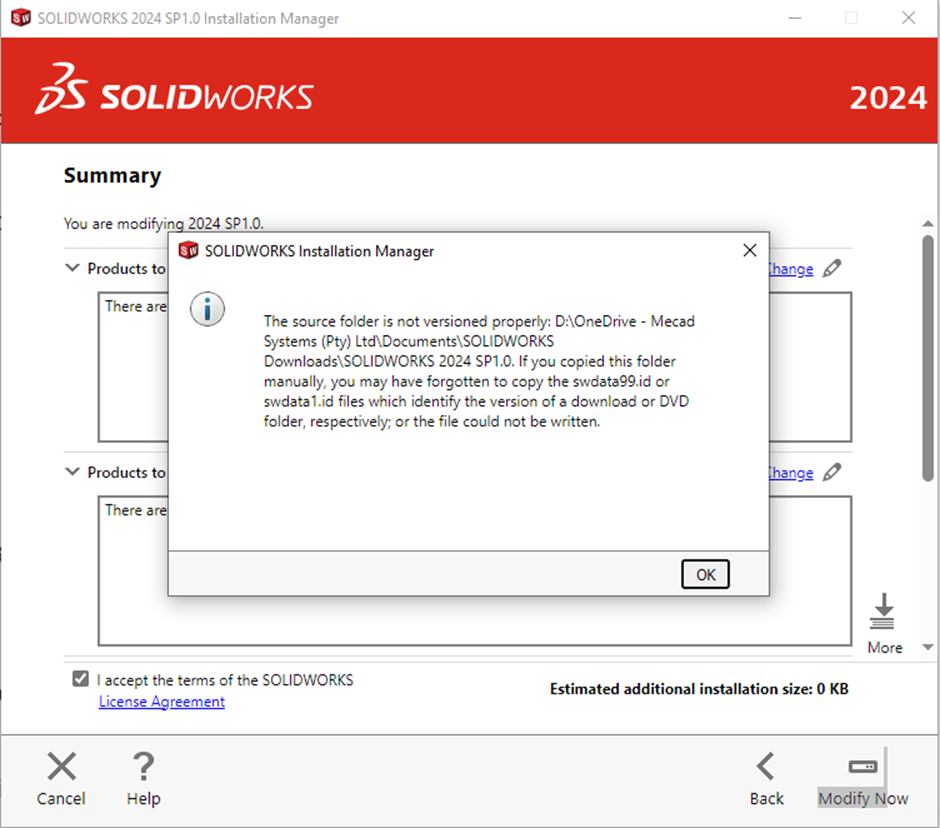Image resolution: width=940 pixels, height=828 pixels.
Task: Click the SOLIDWORKS cube icon in the title bar
Action: (19, 17)
